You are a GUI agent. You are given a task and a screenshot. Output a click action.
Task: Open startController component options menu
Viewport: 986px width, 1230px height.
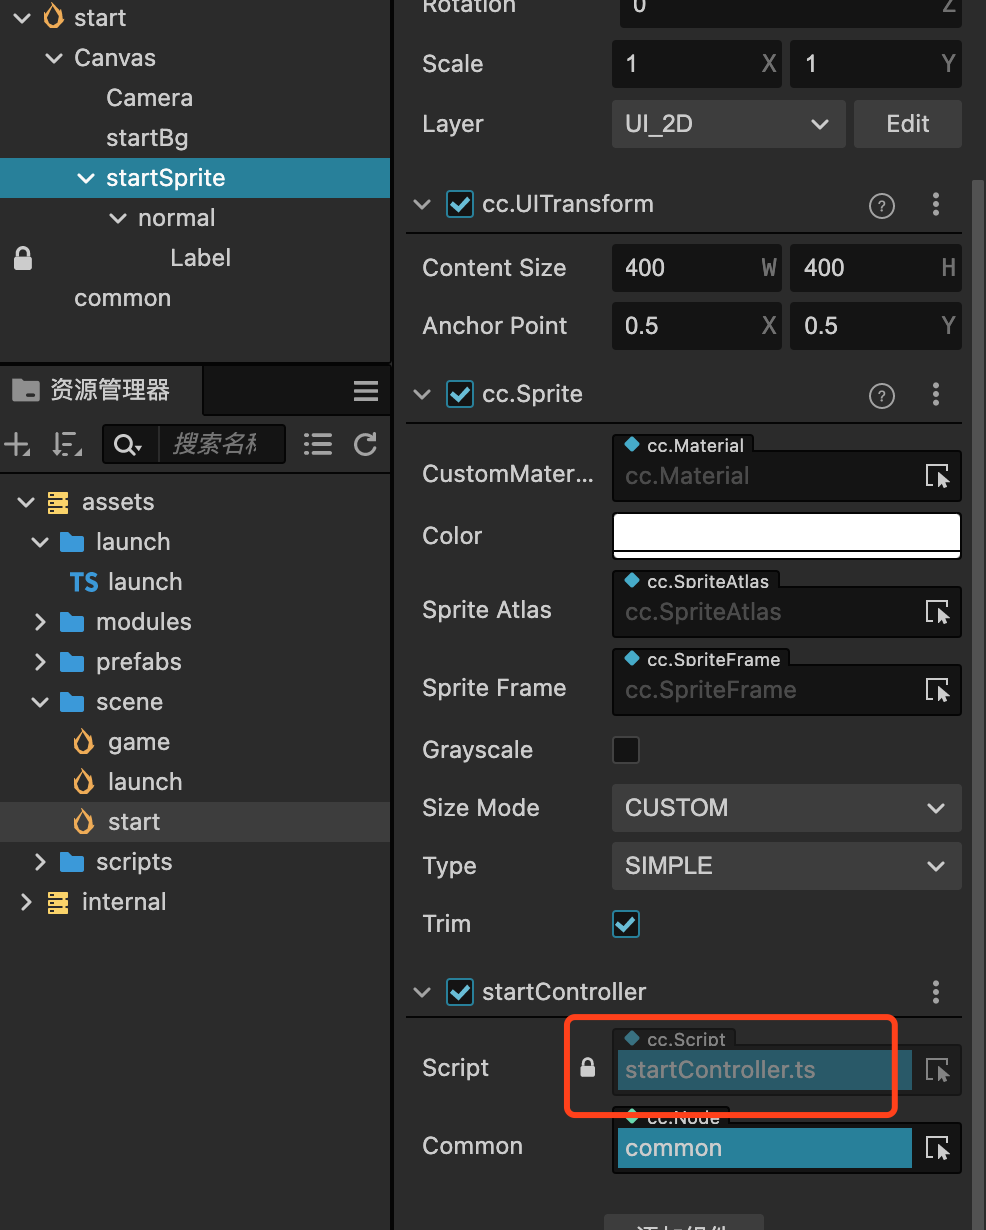coord(936,992)
